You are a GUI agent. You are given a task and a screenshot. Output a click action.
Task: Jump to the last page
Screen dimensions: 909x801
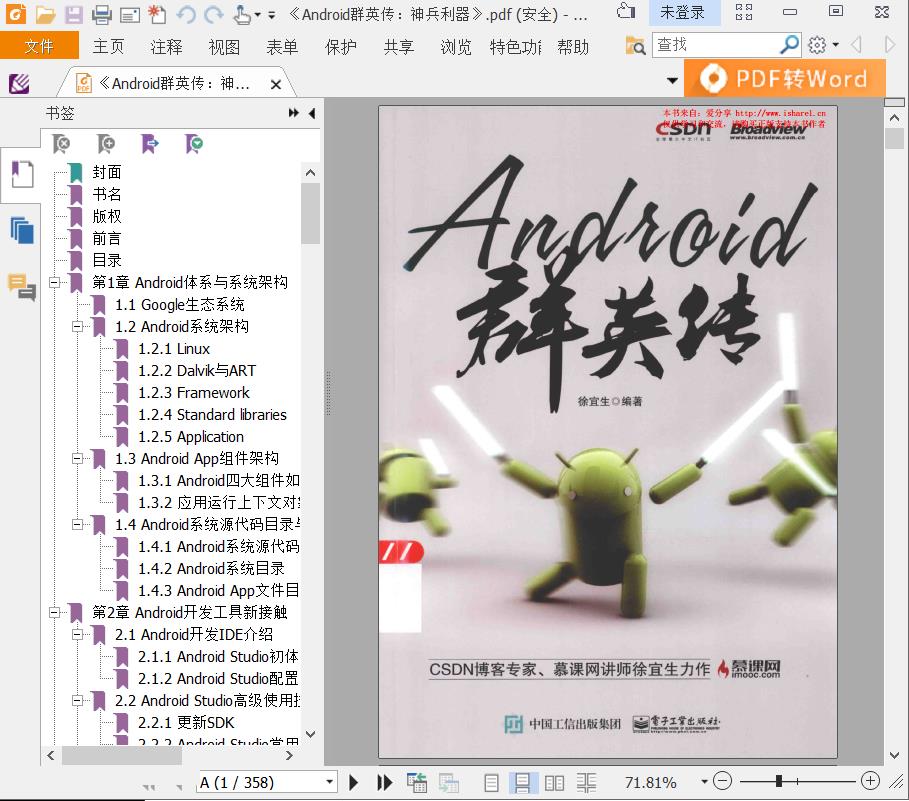(384, 782)
